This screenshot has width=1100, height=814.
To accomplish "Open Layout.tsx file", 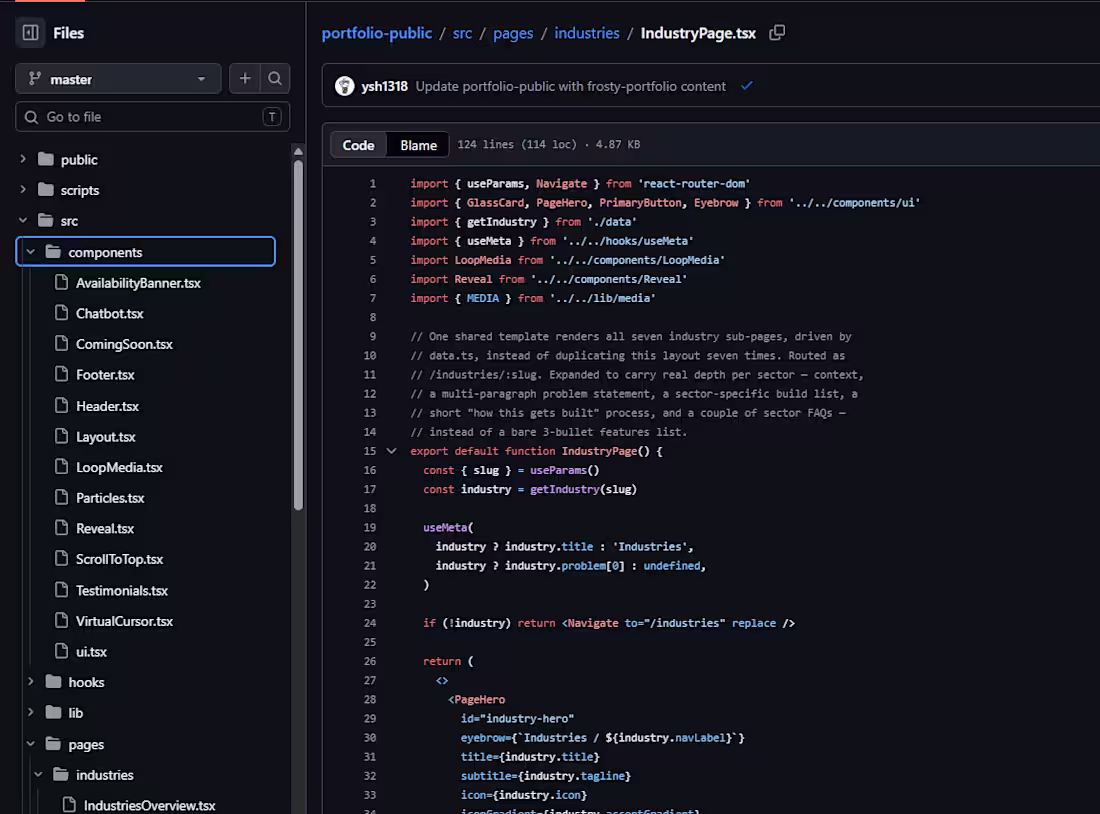I will point(105,436).
